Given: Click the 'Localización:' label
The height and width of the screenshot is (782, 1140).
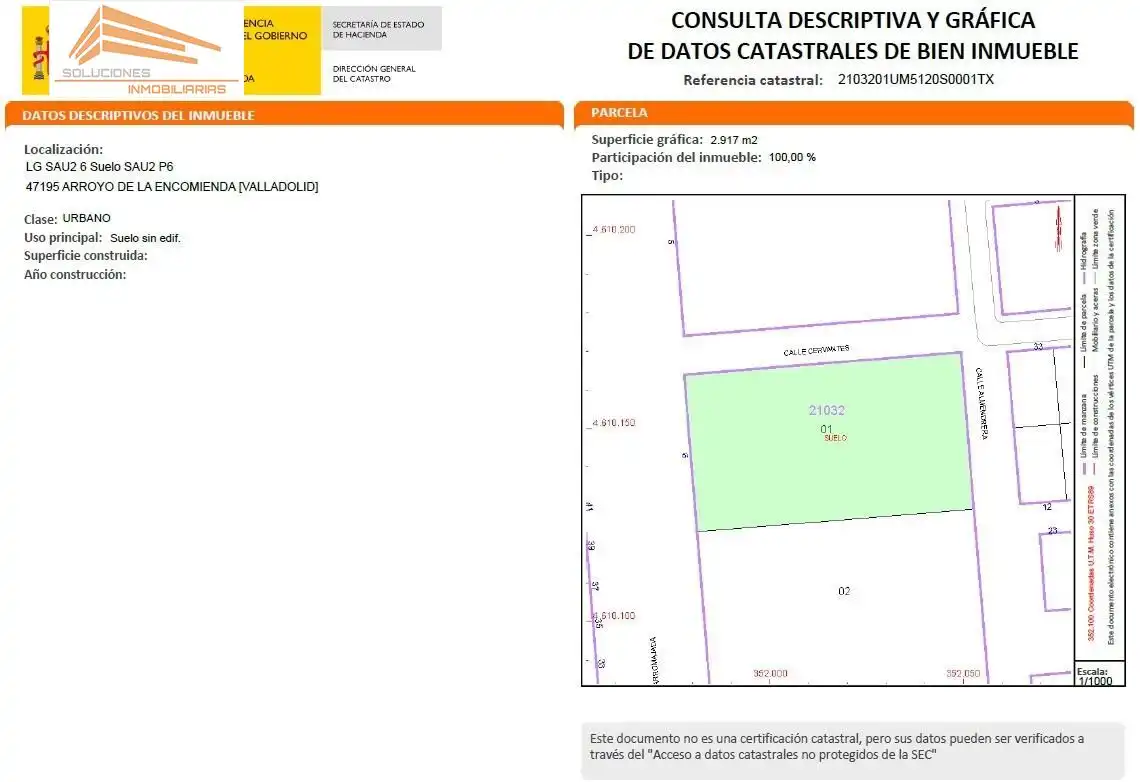Looking at the screenshot, I should [63, 149].
